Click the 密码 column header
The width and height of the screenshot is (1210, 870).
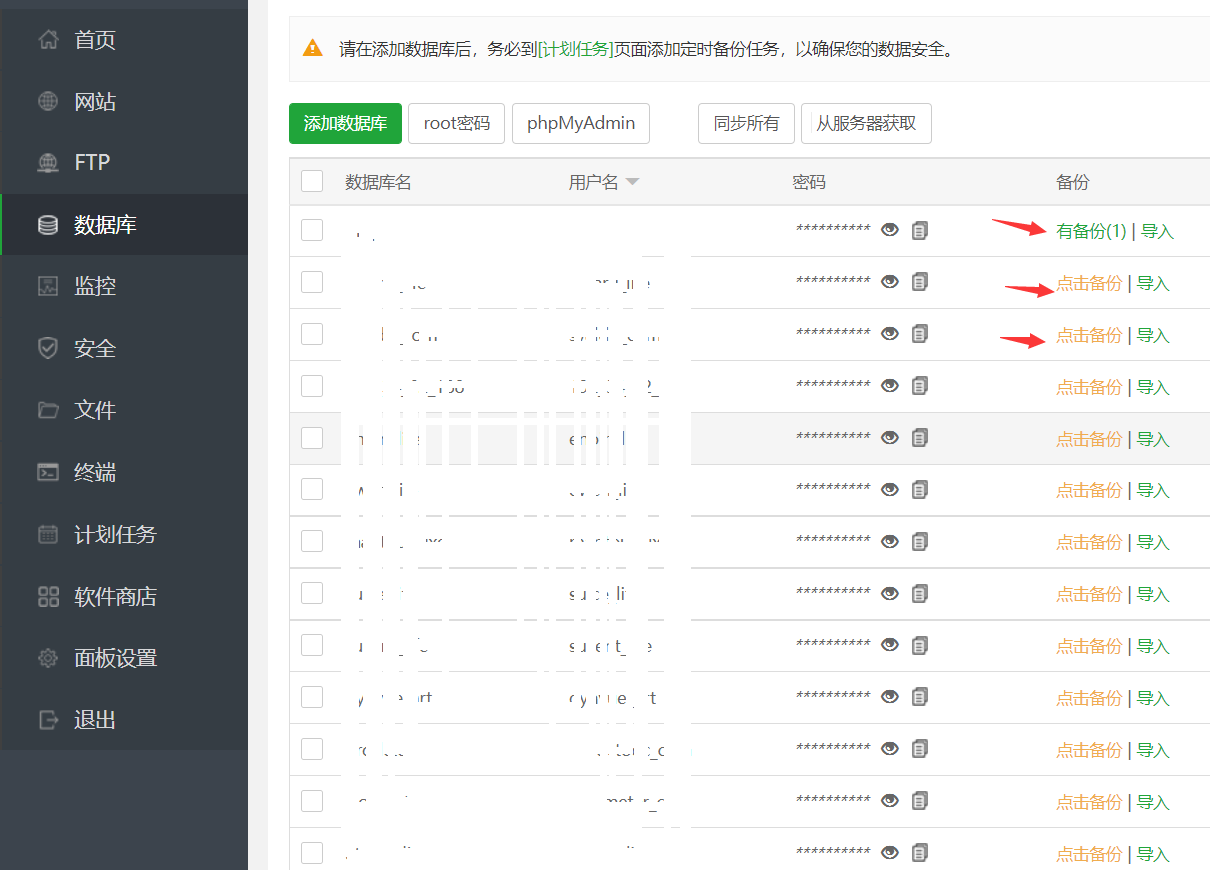(809, 182)
